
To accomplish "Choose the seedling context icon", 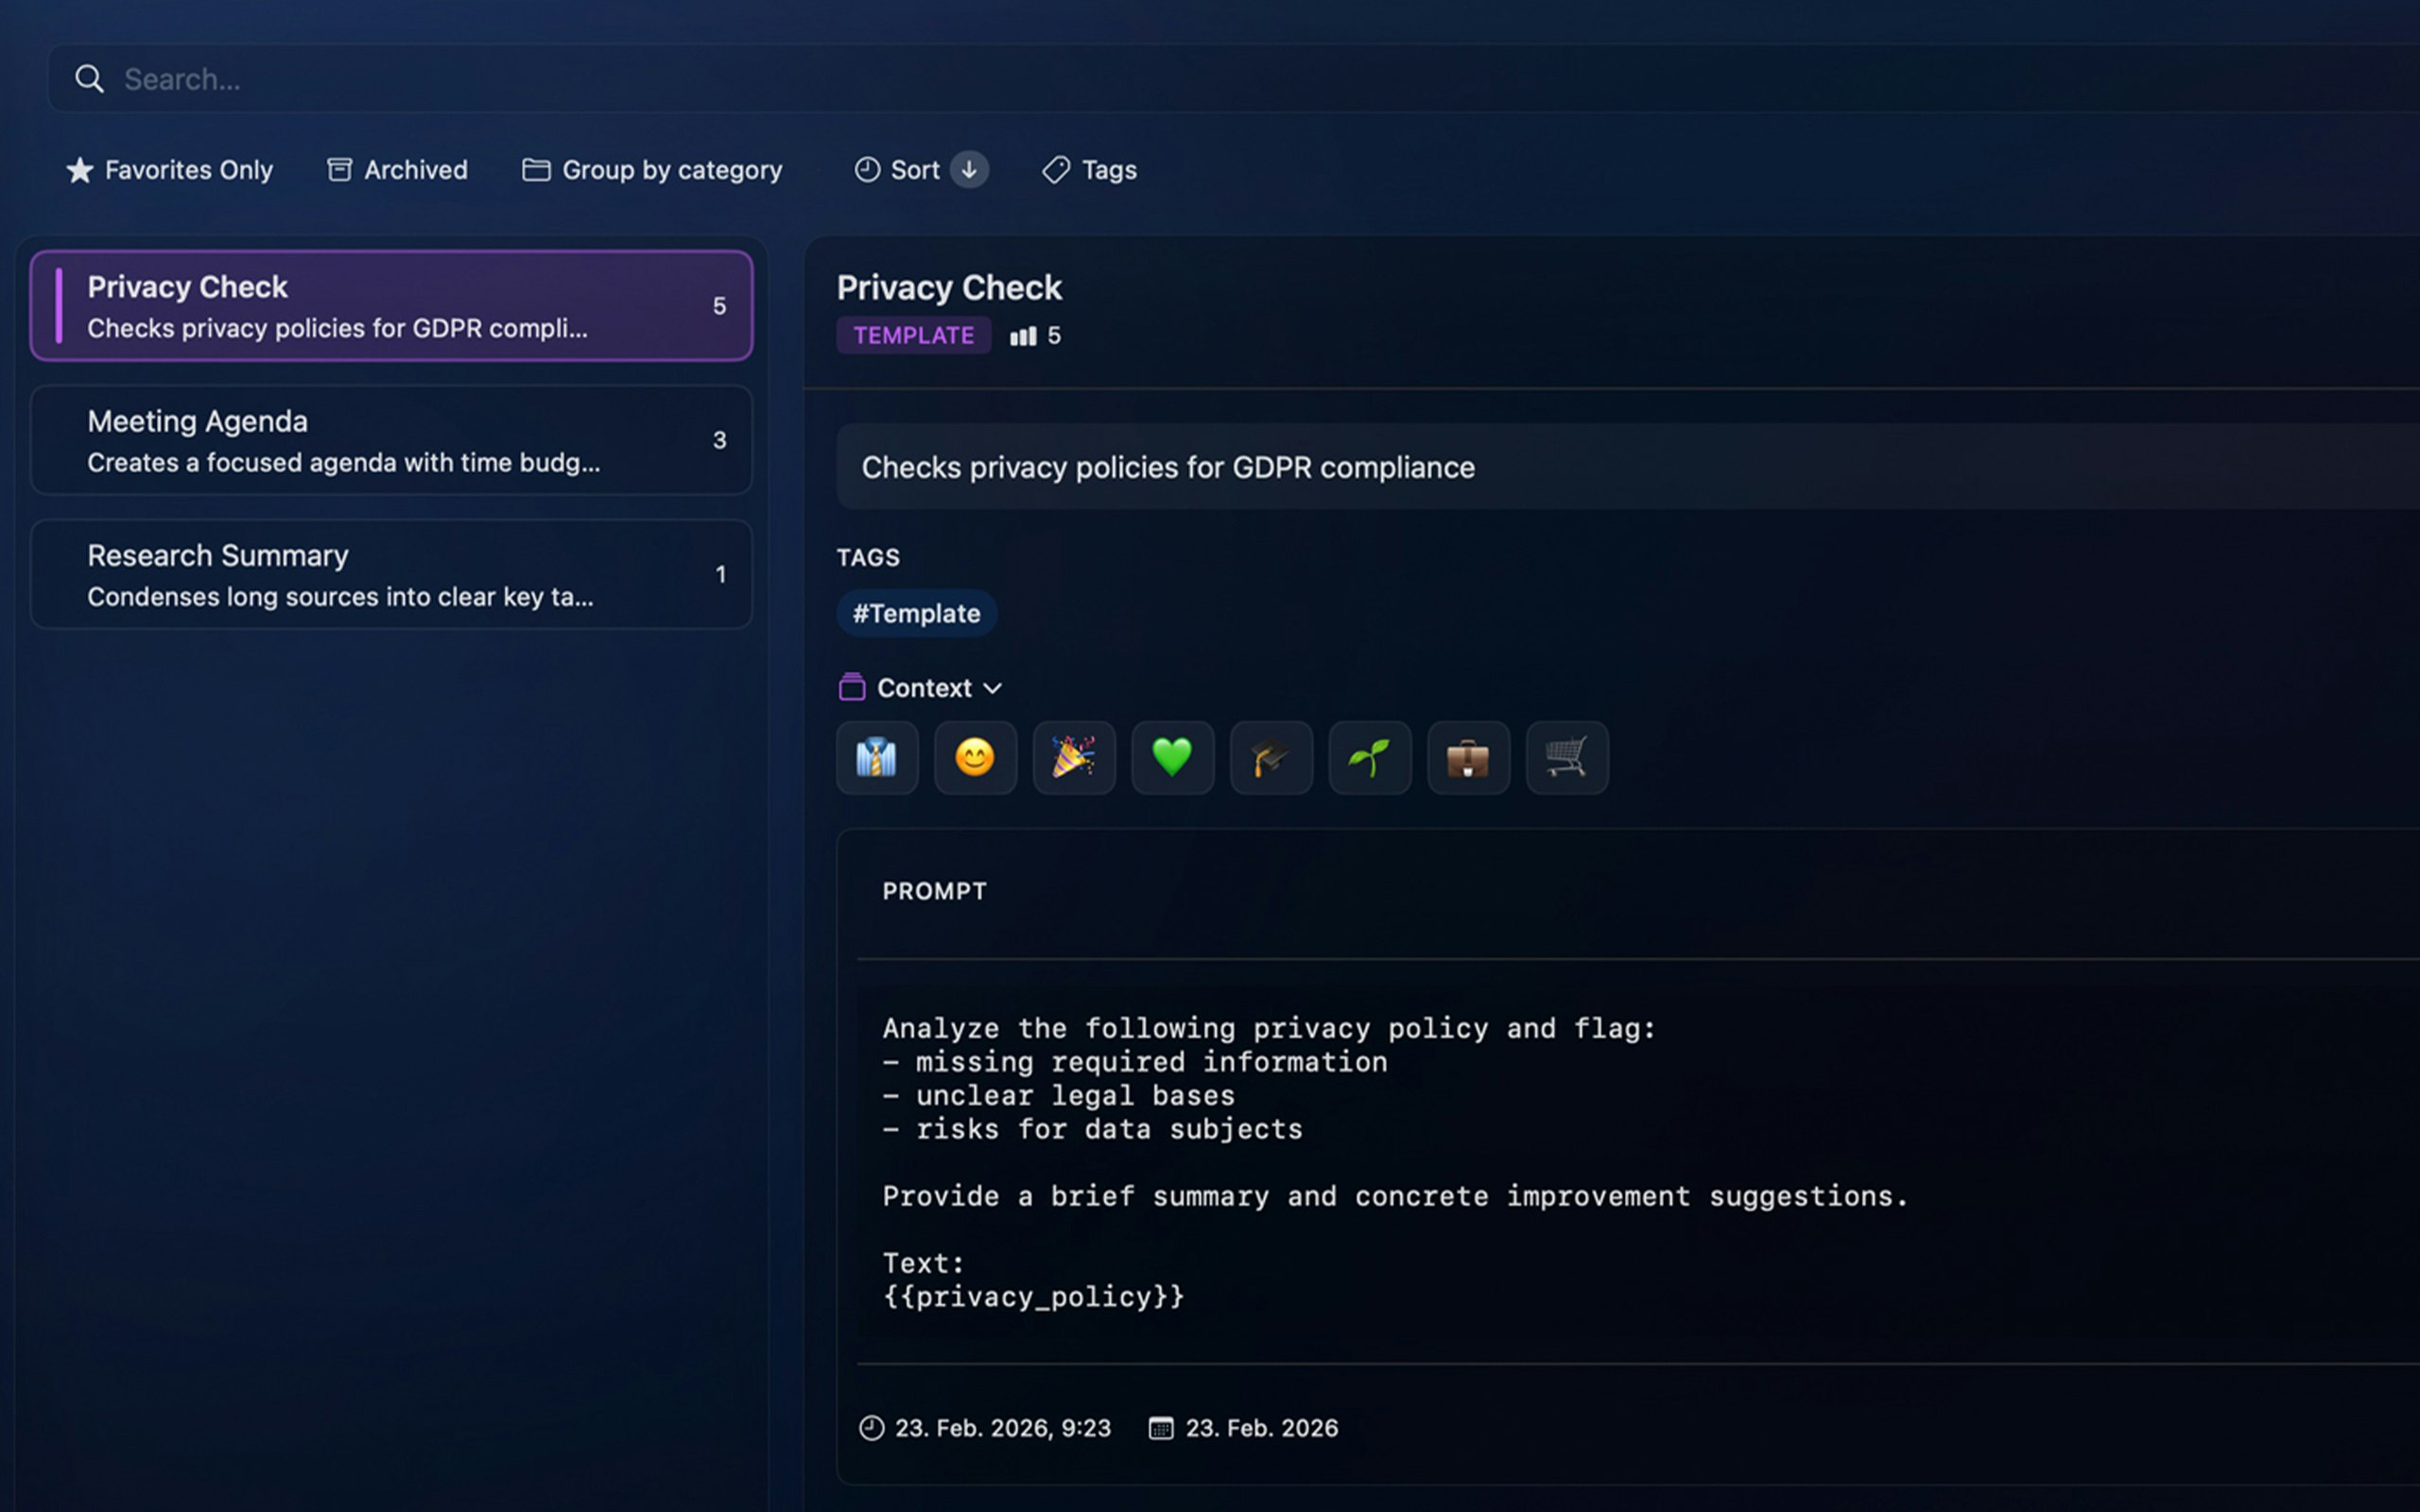I will coord(1369,757).
